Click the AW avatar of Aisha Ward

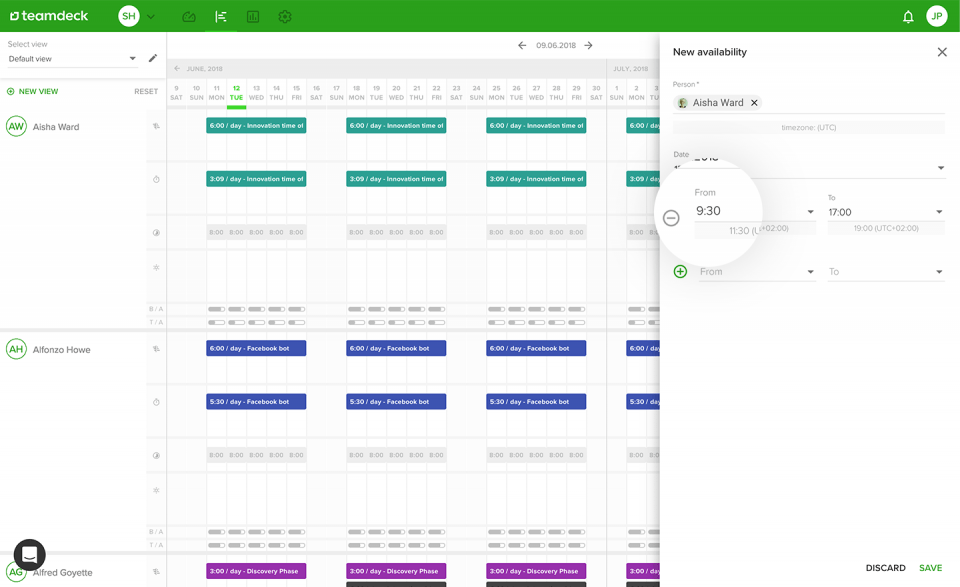(x=16, y=127)
